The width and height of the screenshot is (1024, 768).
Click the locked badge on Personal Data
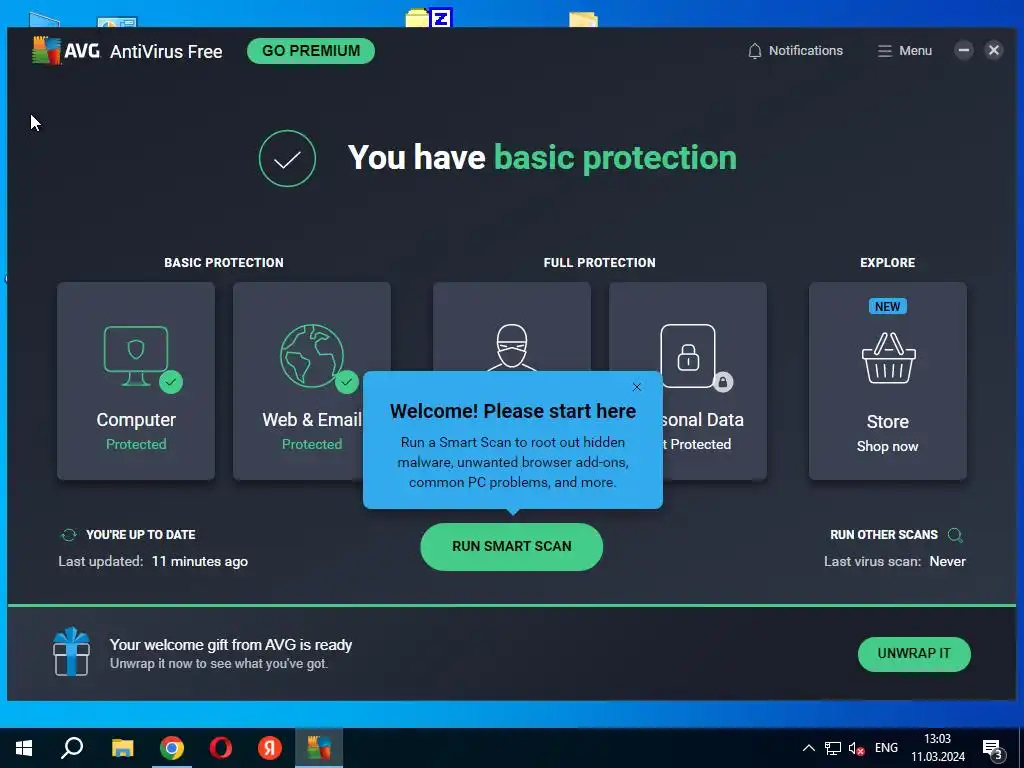(722, 382)
